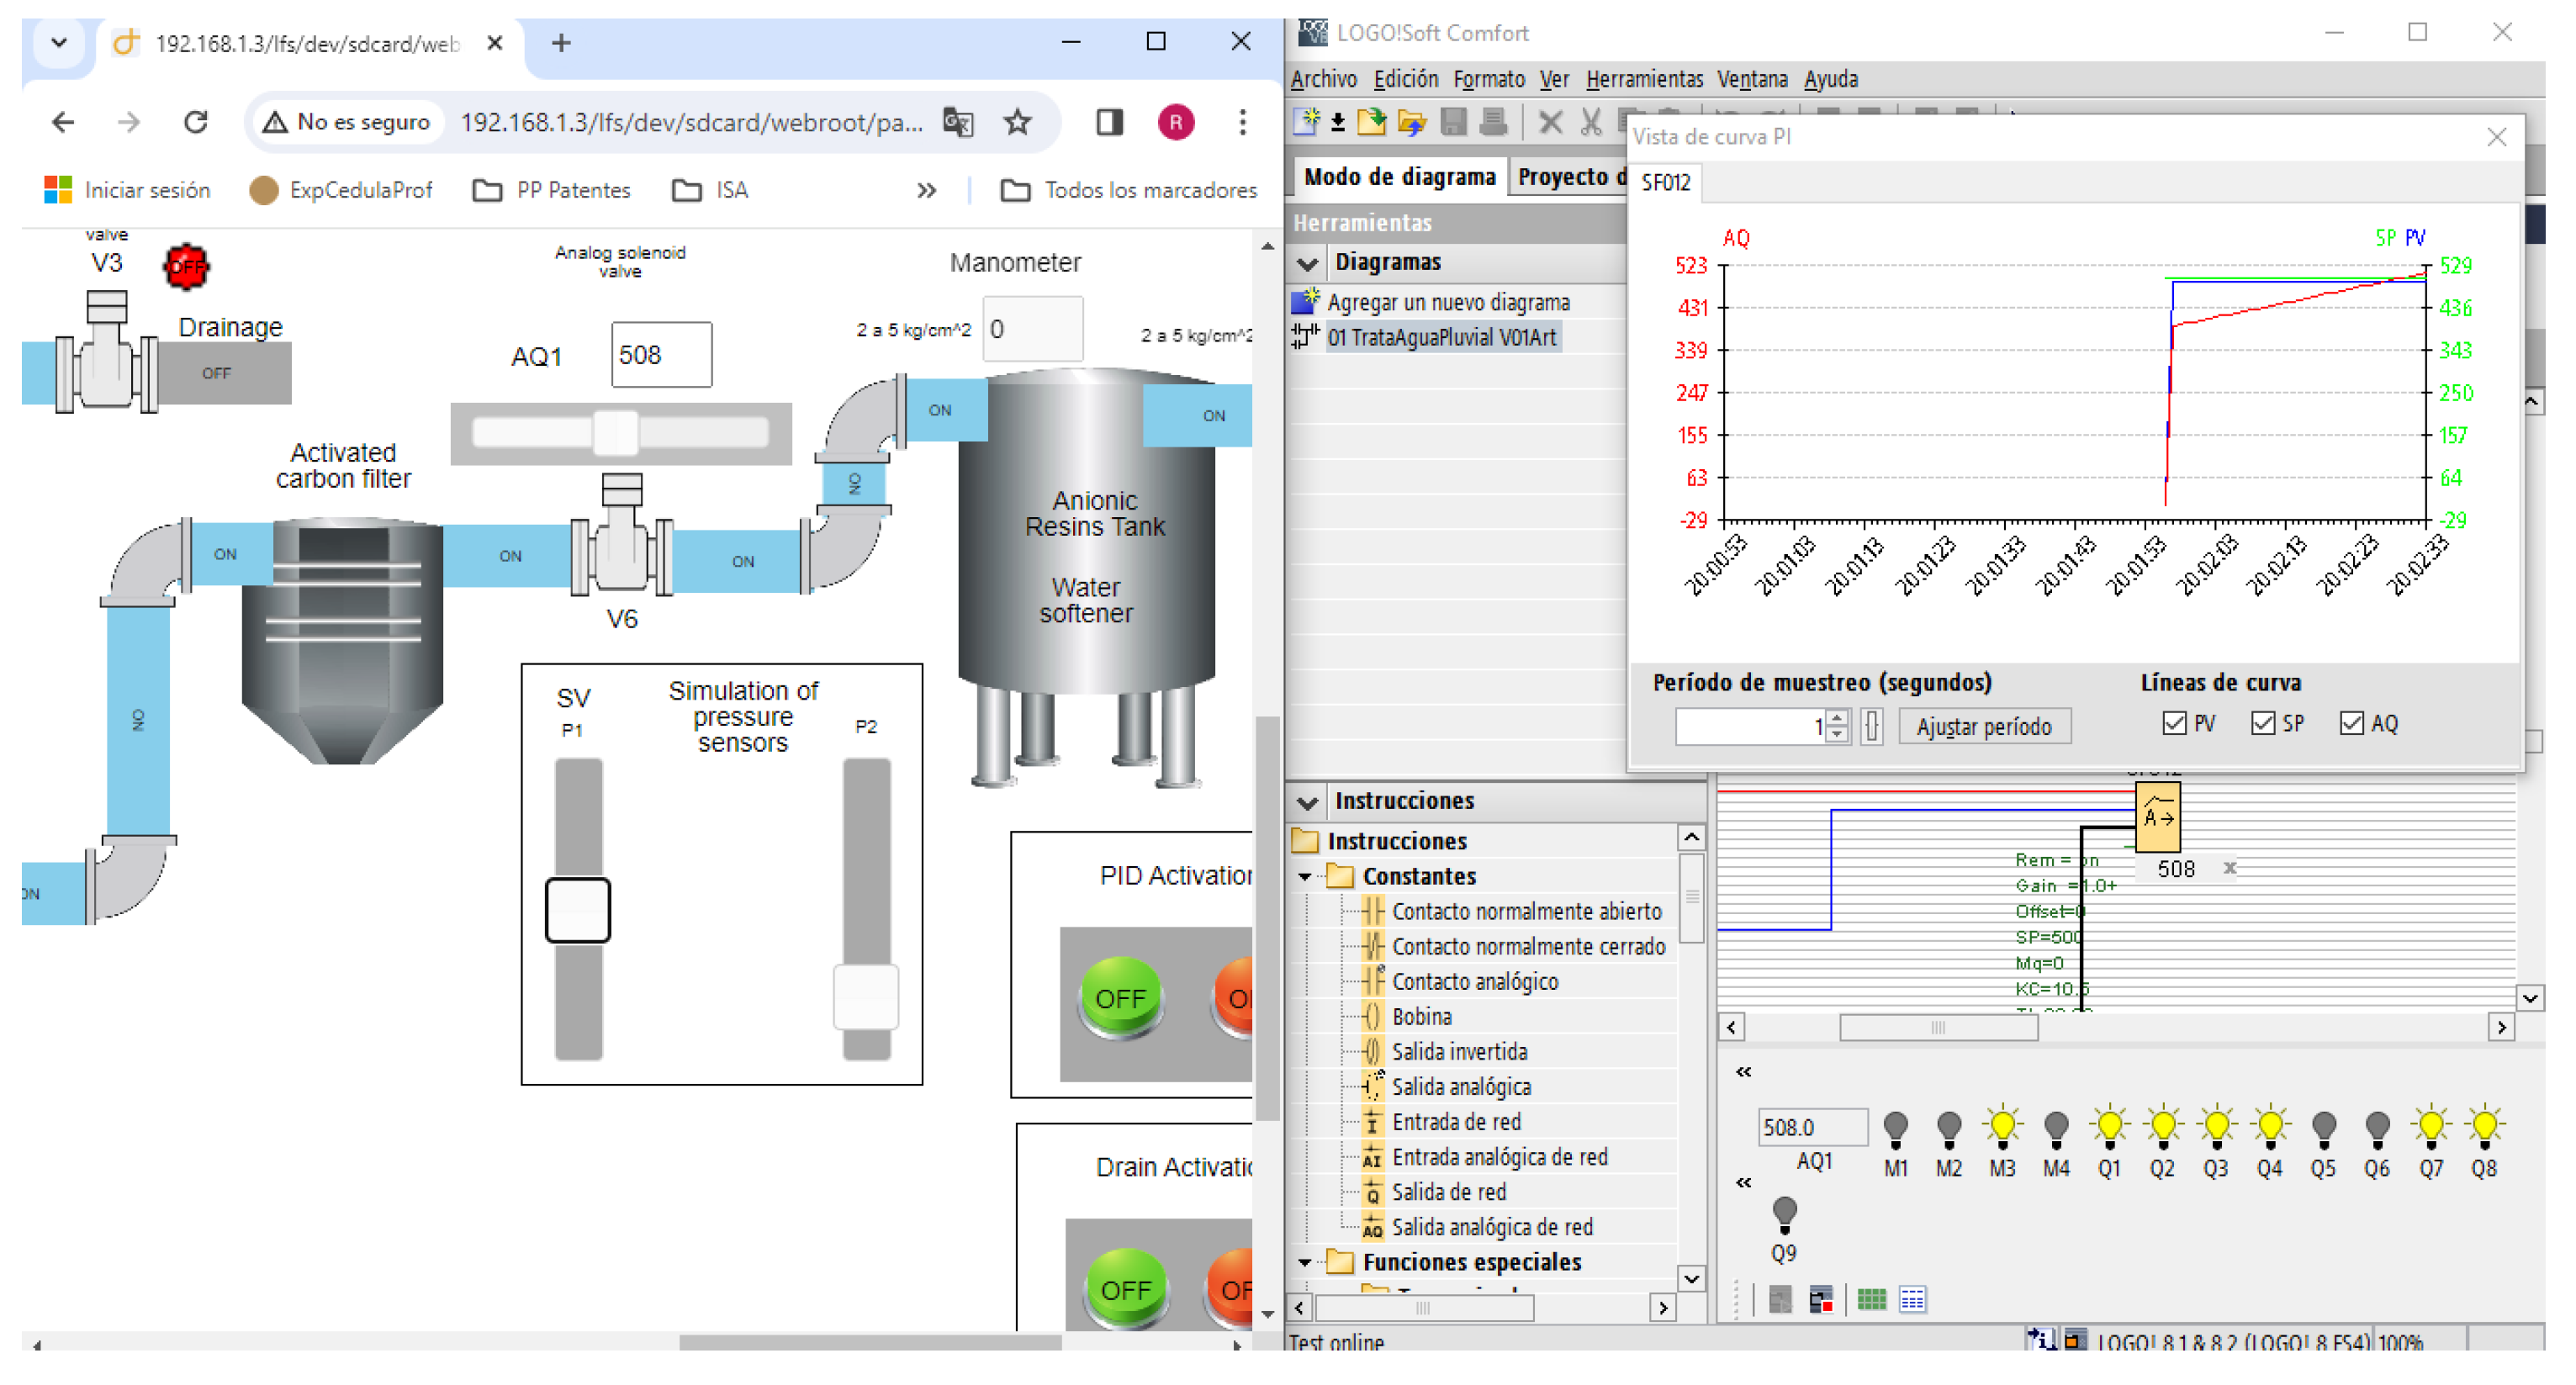
Task: Click the red OFF indicator next to V3
Action: coord(186,266)
